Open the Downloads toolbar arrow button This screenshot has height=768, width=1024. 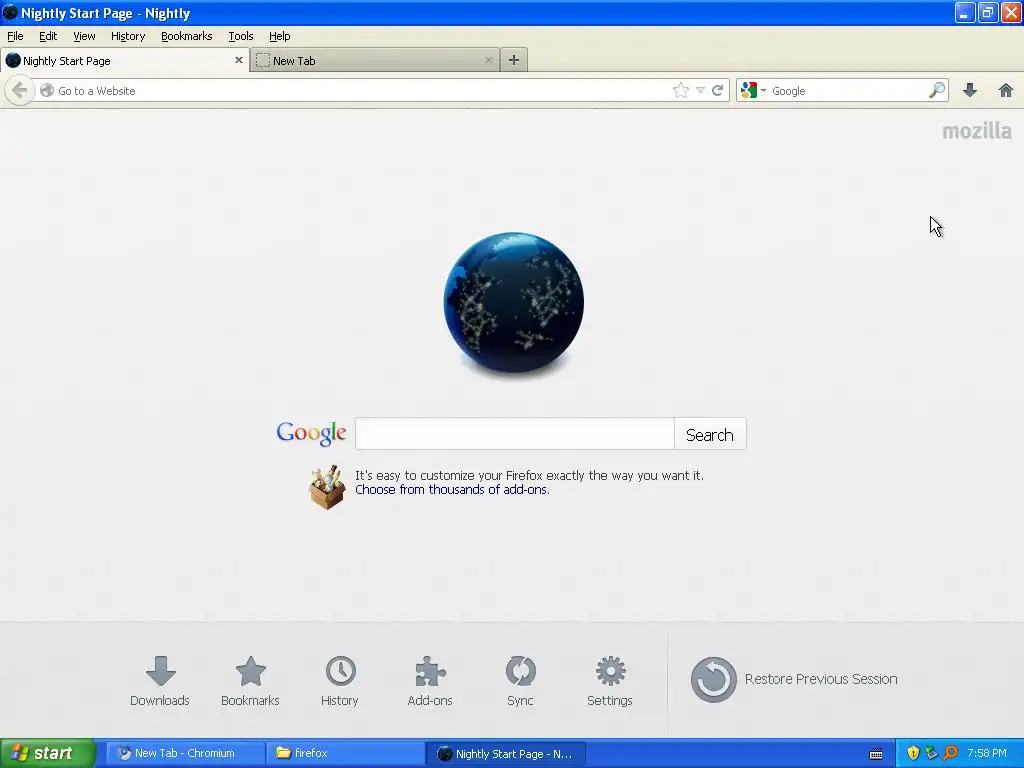click(x=970, y=90)
